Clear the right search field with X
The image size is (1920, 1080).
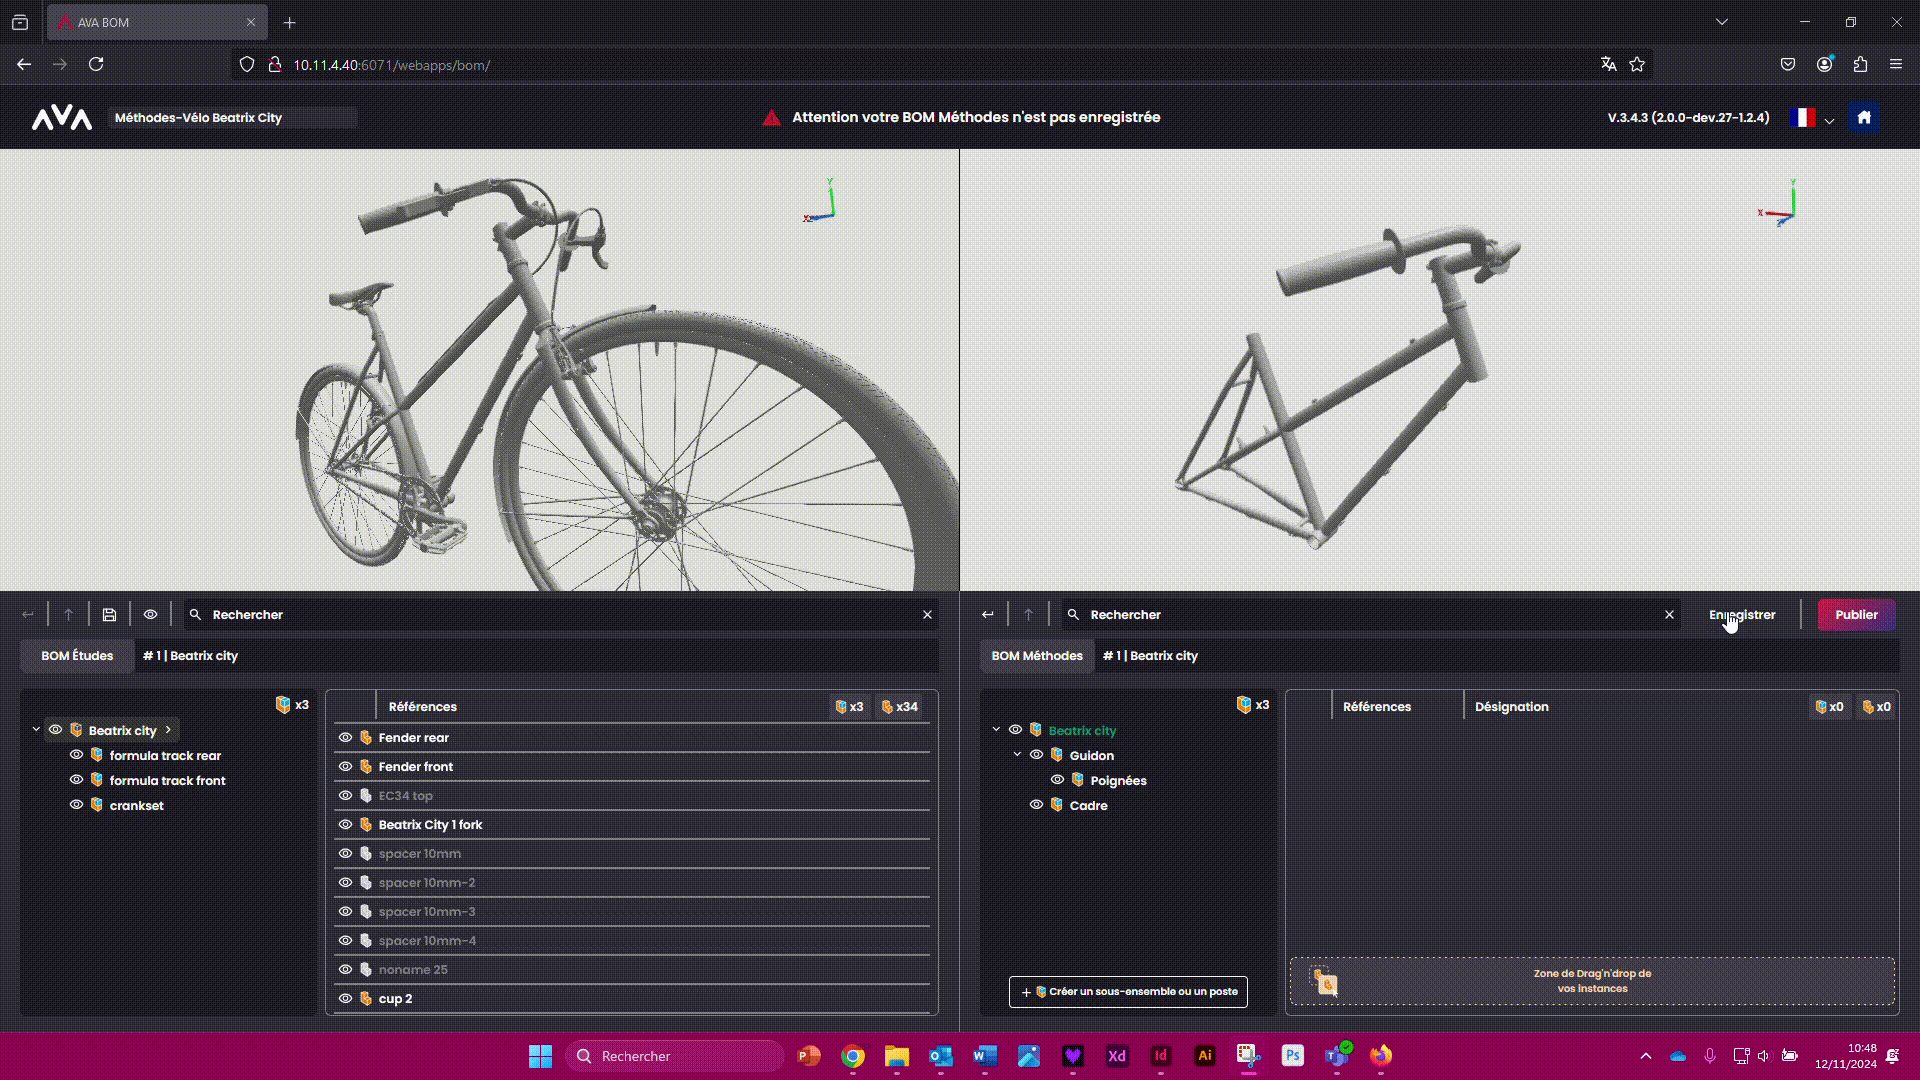point(1669,615)
